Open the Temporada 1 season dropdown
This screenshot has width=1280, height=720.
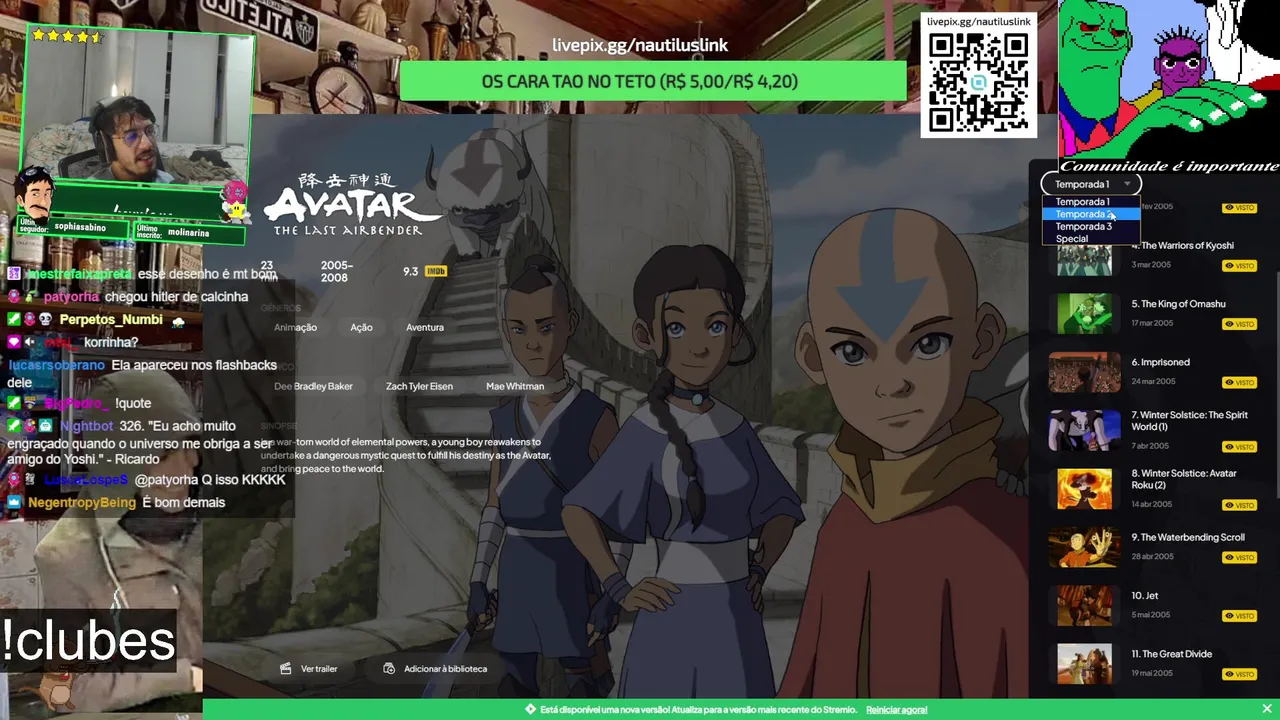[1091, 184]
